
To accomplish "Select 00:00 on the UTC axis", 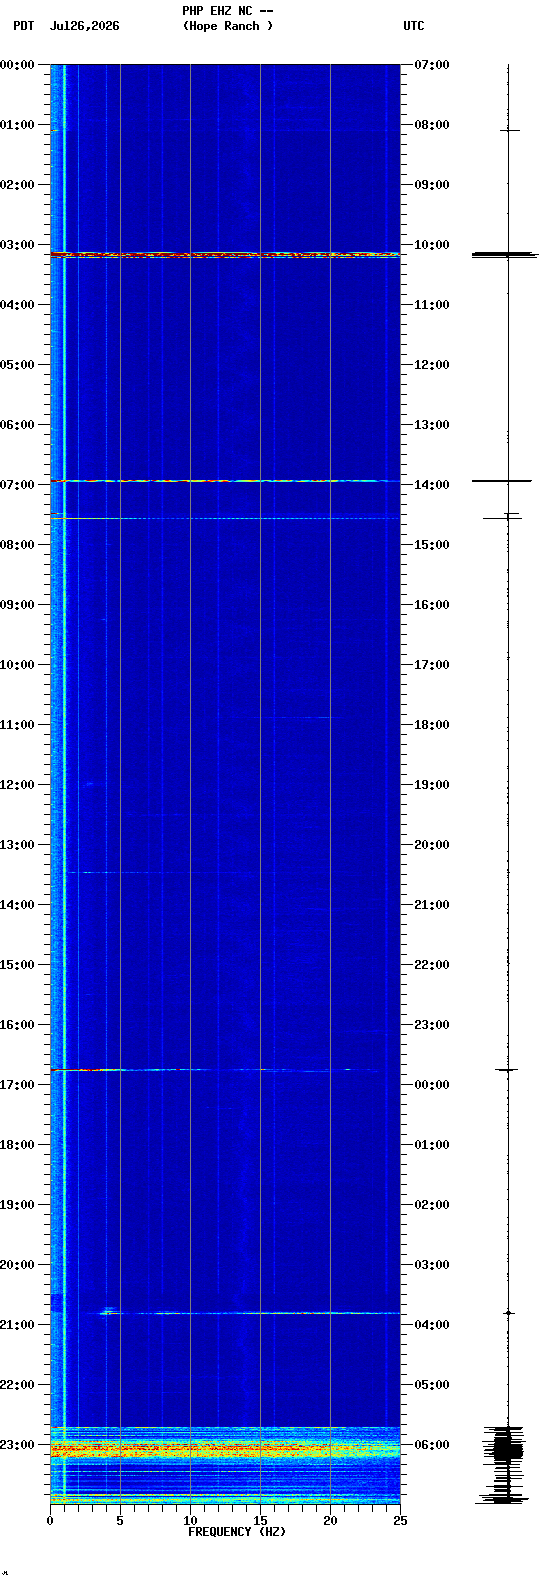I will click(x=432, y=1085).
